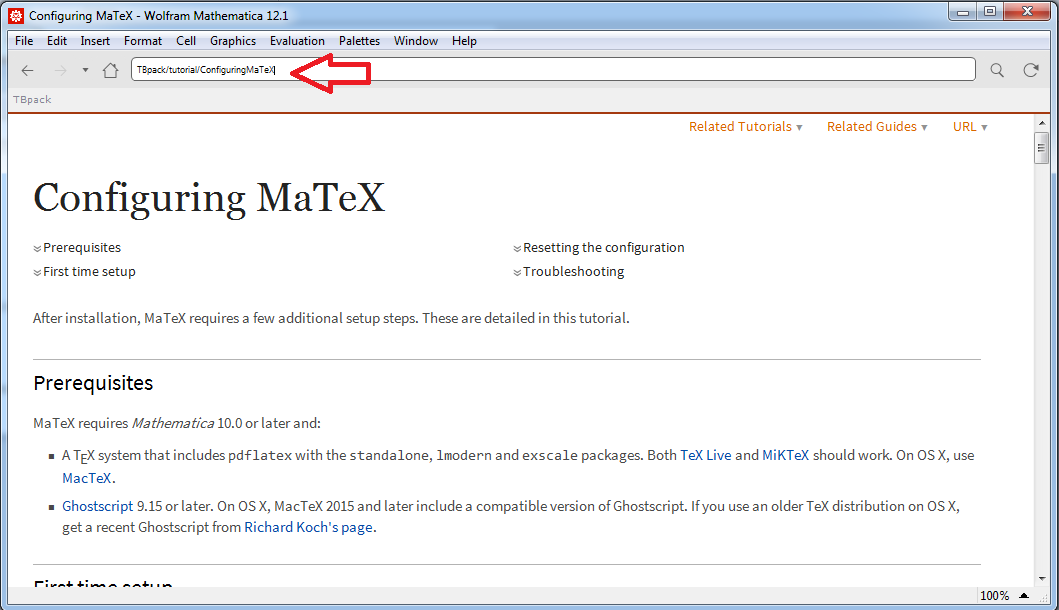Open the Cell menu
Screen dimensions: 1059x610
pos(186,41)
